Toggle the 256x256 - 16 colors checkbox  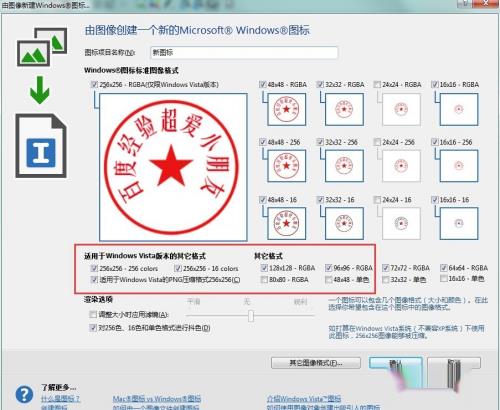178,268
